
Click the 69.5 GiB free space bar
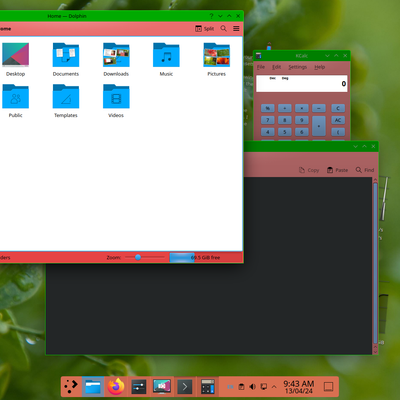click(205, 257)
